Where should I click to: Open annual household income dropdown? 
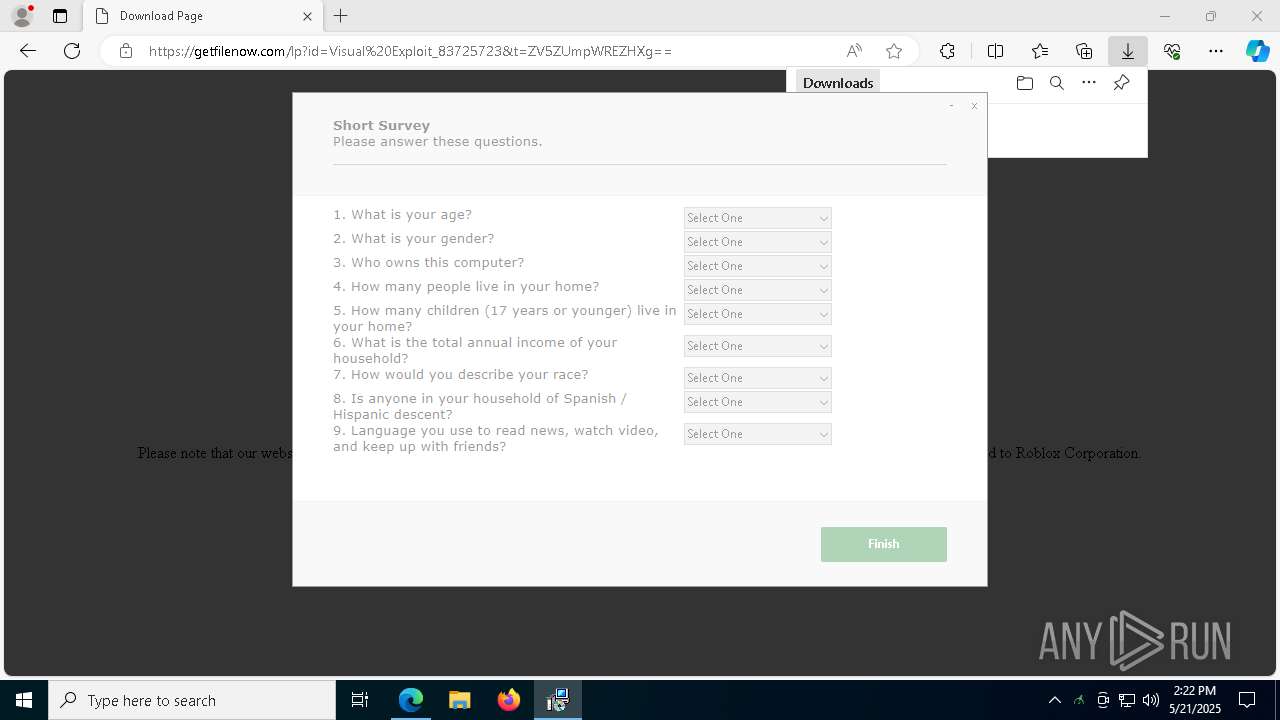757,346
